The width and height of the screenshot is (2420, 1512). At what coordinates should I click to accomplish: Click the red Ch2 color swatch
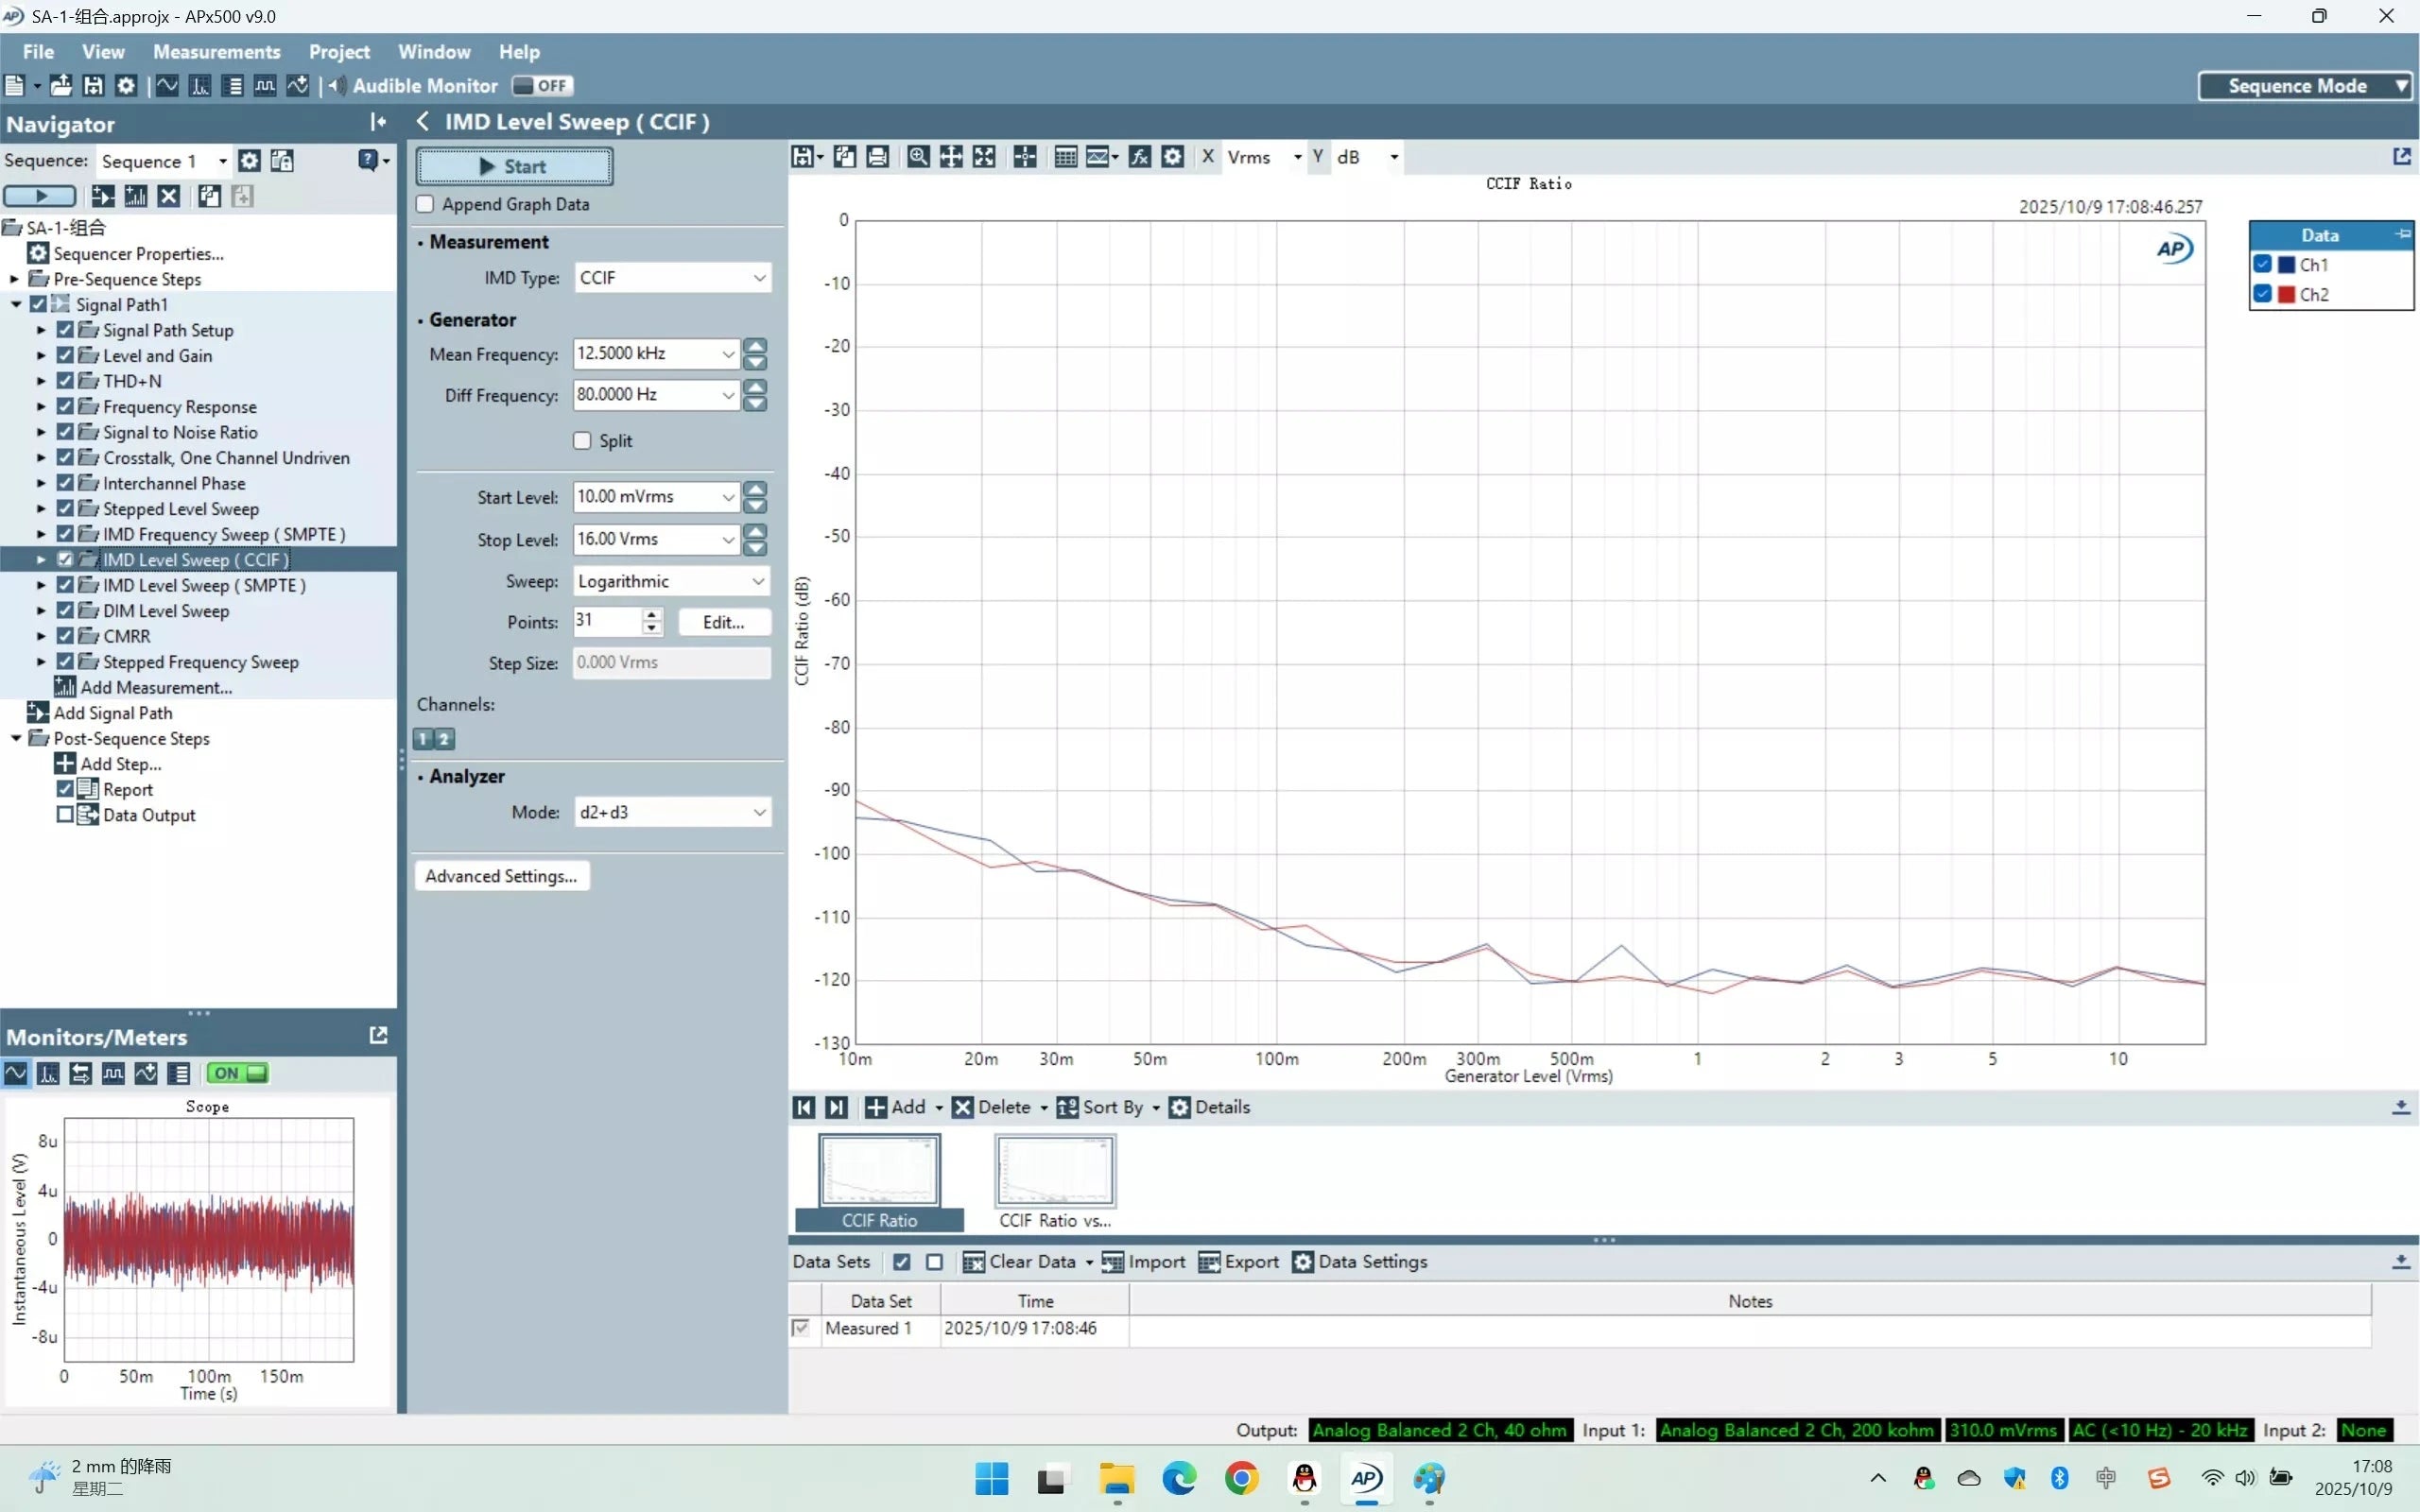[2286, 294]
